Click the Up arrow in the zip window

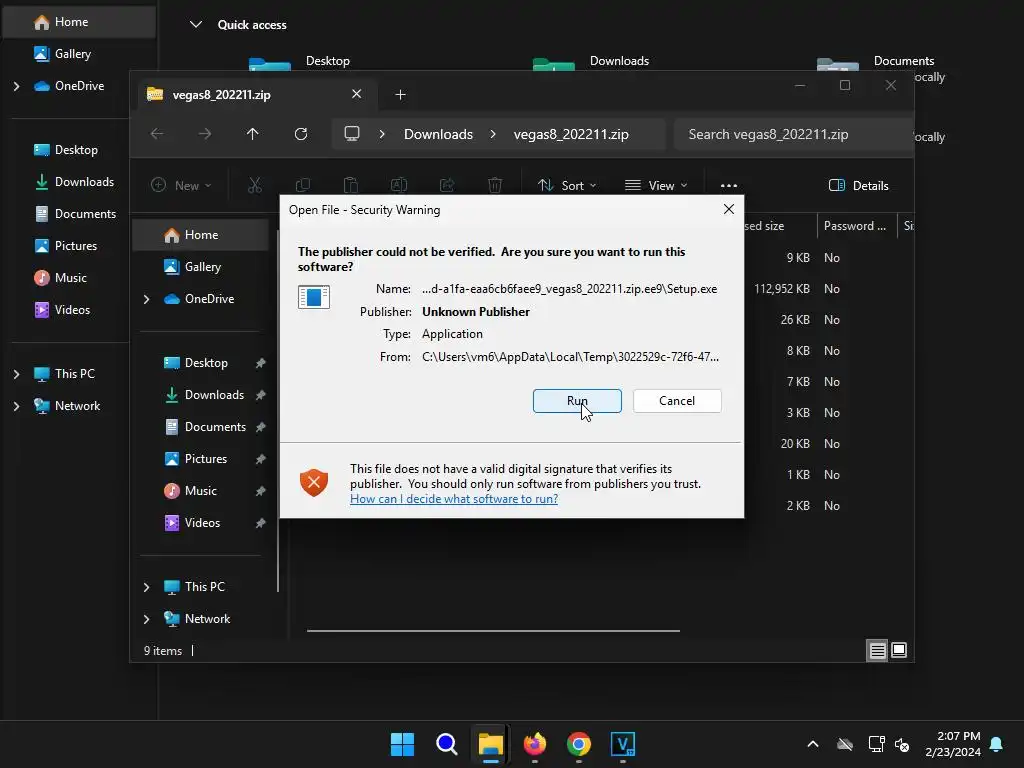point(253,134)
